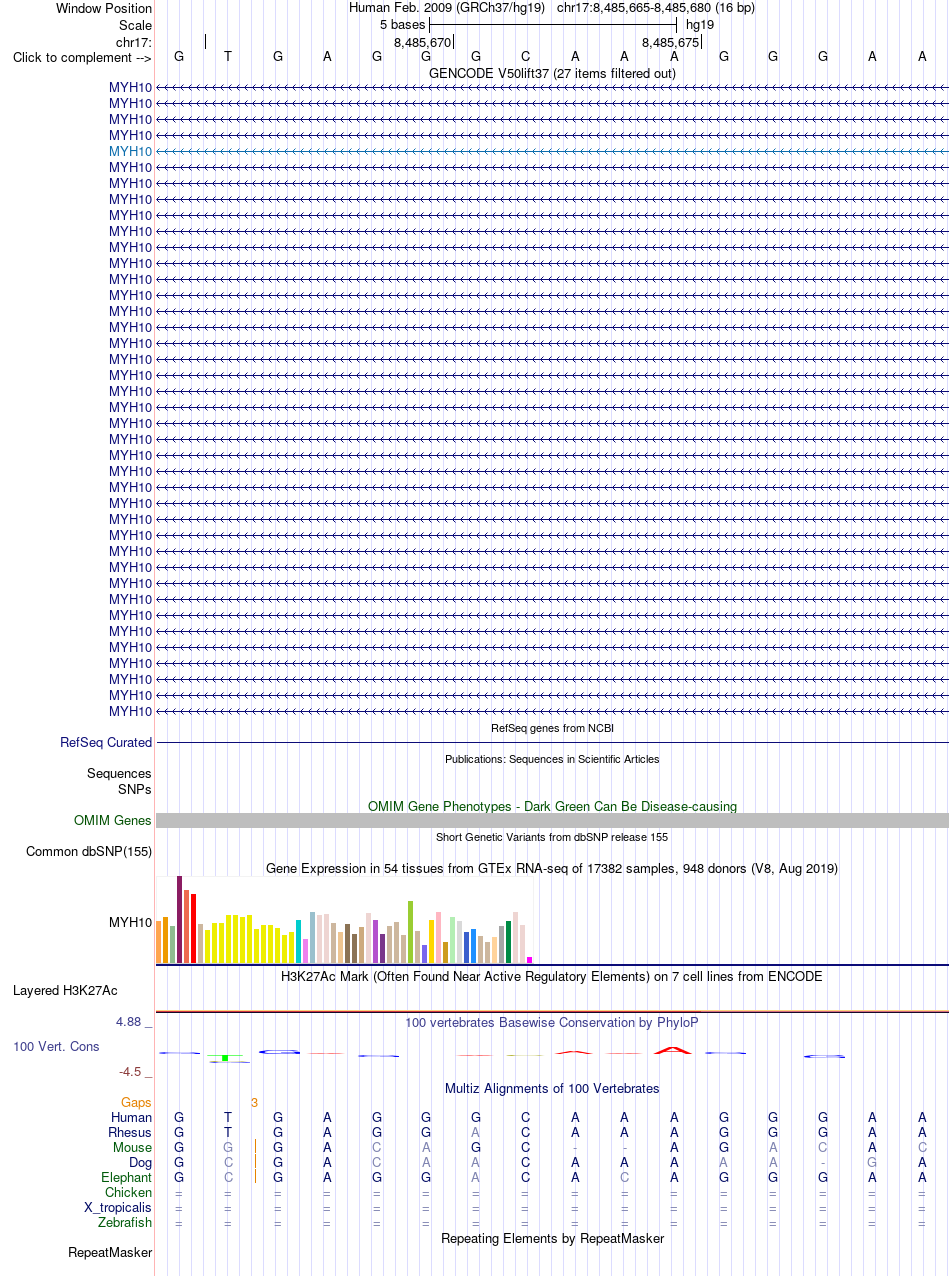Click the Layered H3K27Ac label

pyautogui.click(x=65, y=991)
